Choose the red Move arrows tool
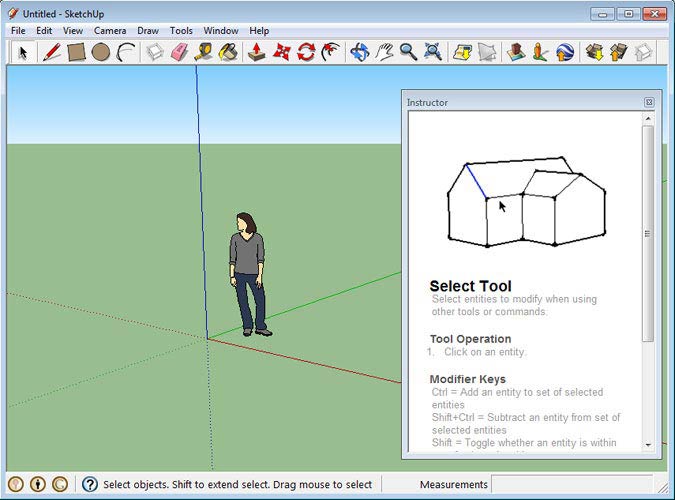Viewport: 675px width, 500px height. [x=282, y=51]
